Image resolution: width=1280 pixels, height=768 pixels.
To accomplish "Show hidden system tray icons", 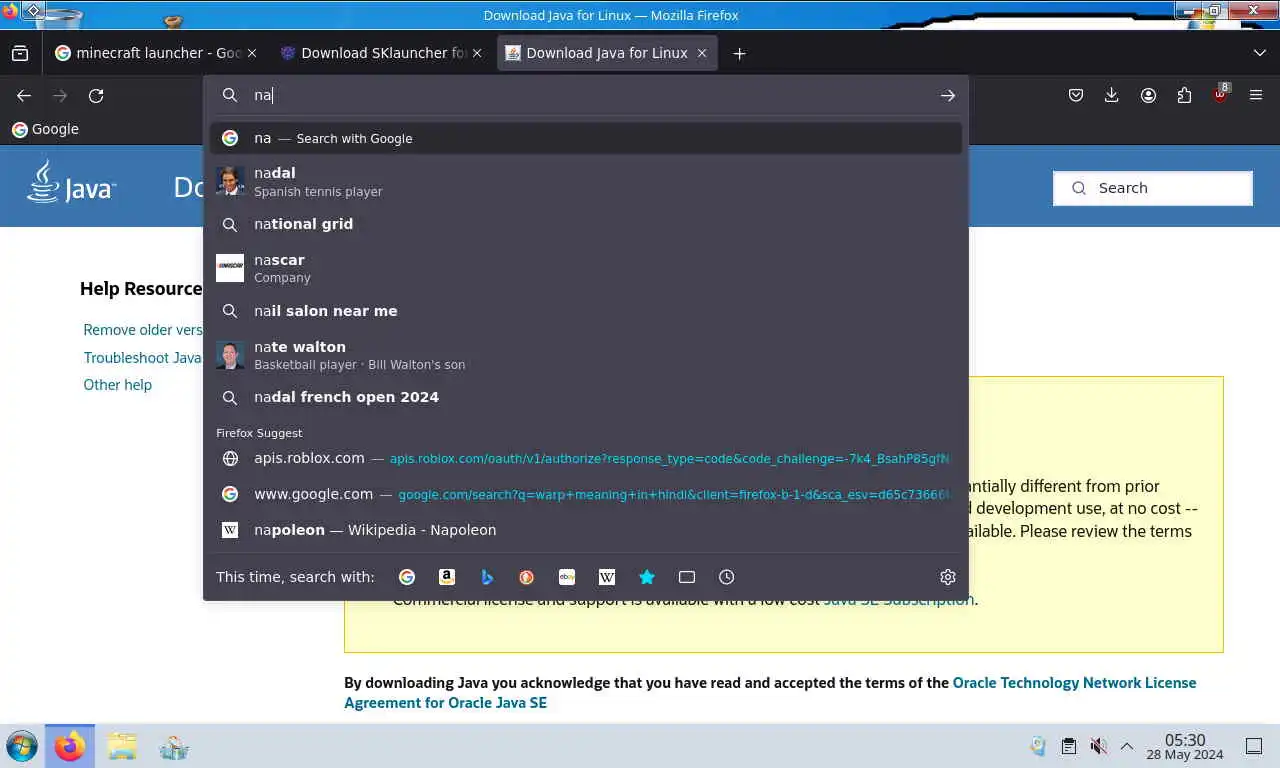I will (1126, 746).
